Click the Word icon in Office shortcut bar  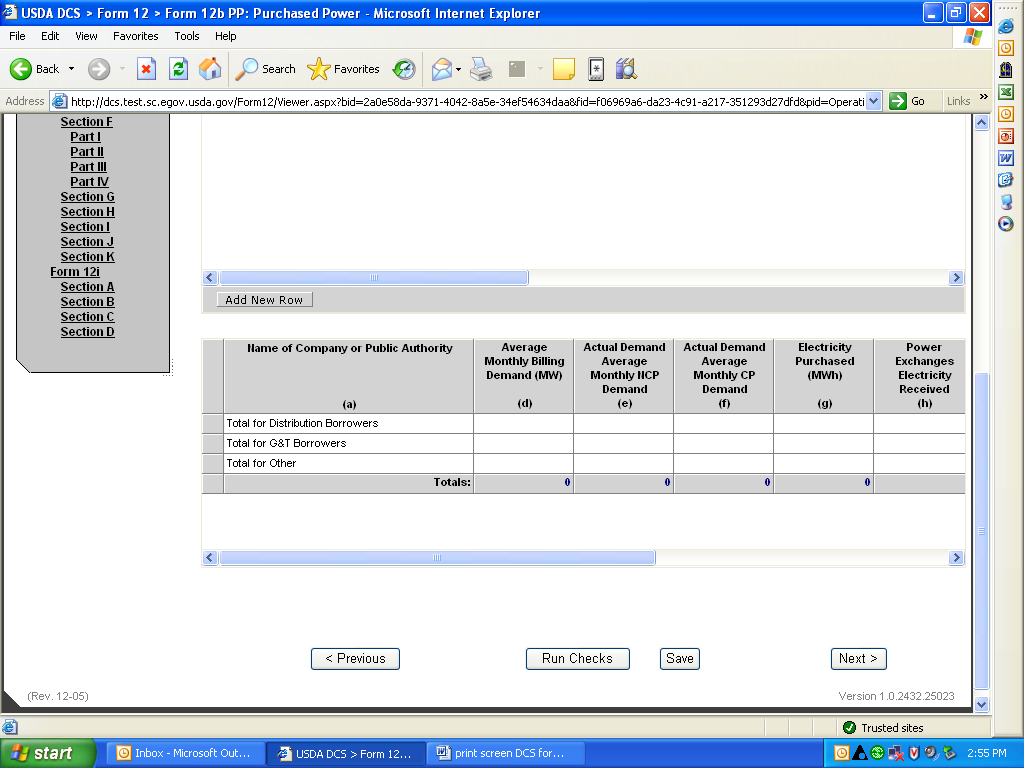(x=1006, y=158)
